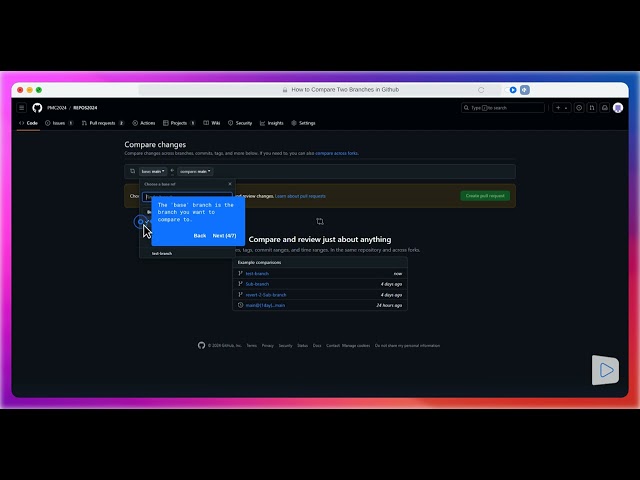Reload the page with browser refresh icon
The image size is (640, 480).
click(481, 90)
